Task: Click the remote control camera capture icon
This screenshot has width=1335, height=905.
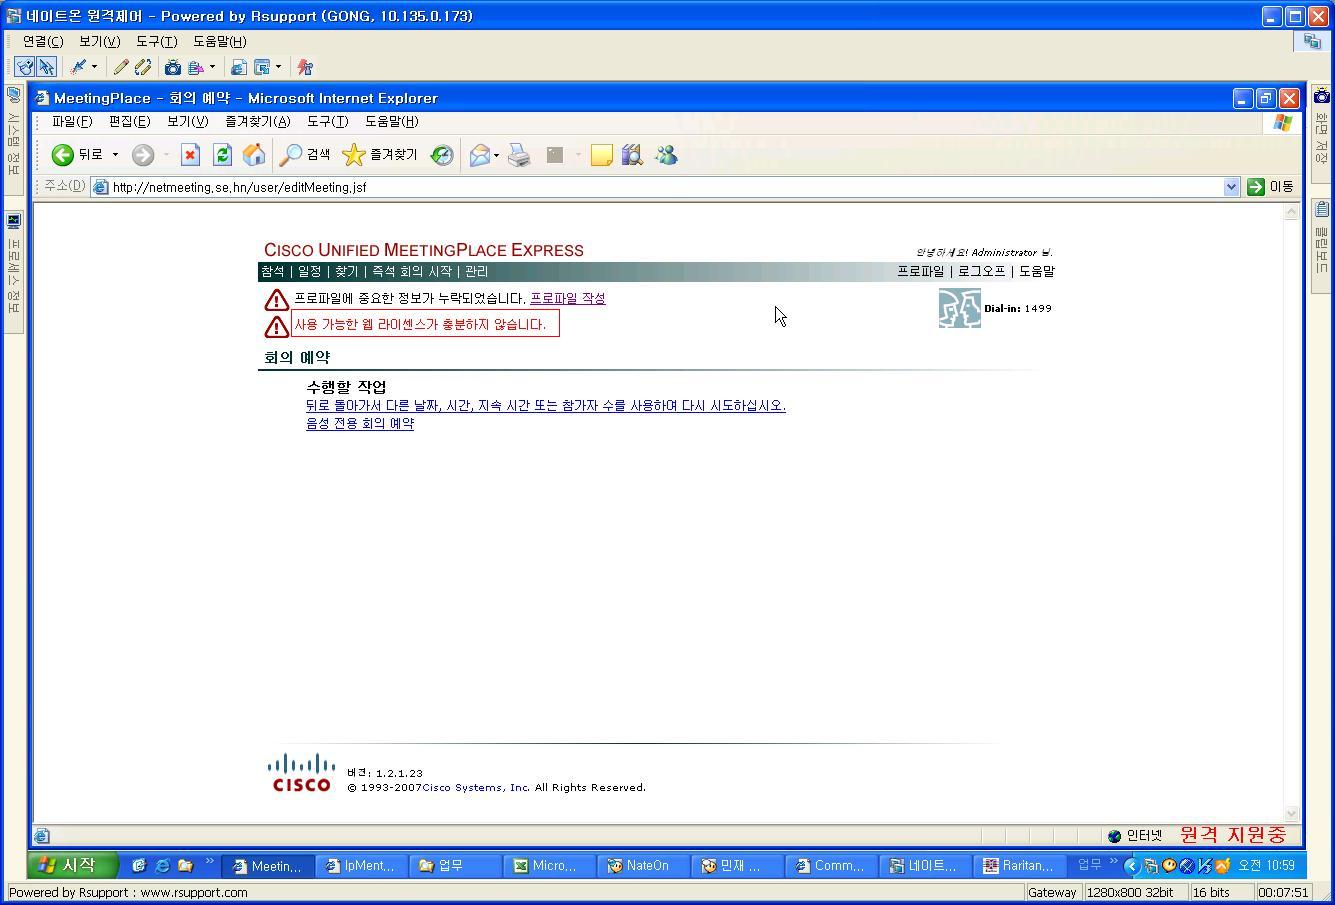Action: [x=173, y=67]
